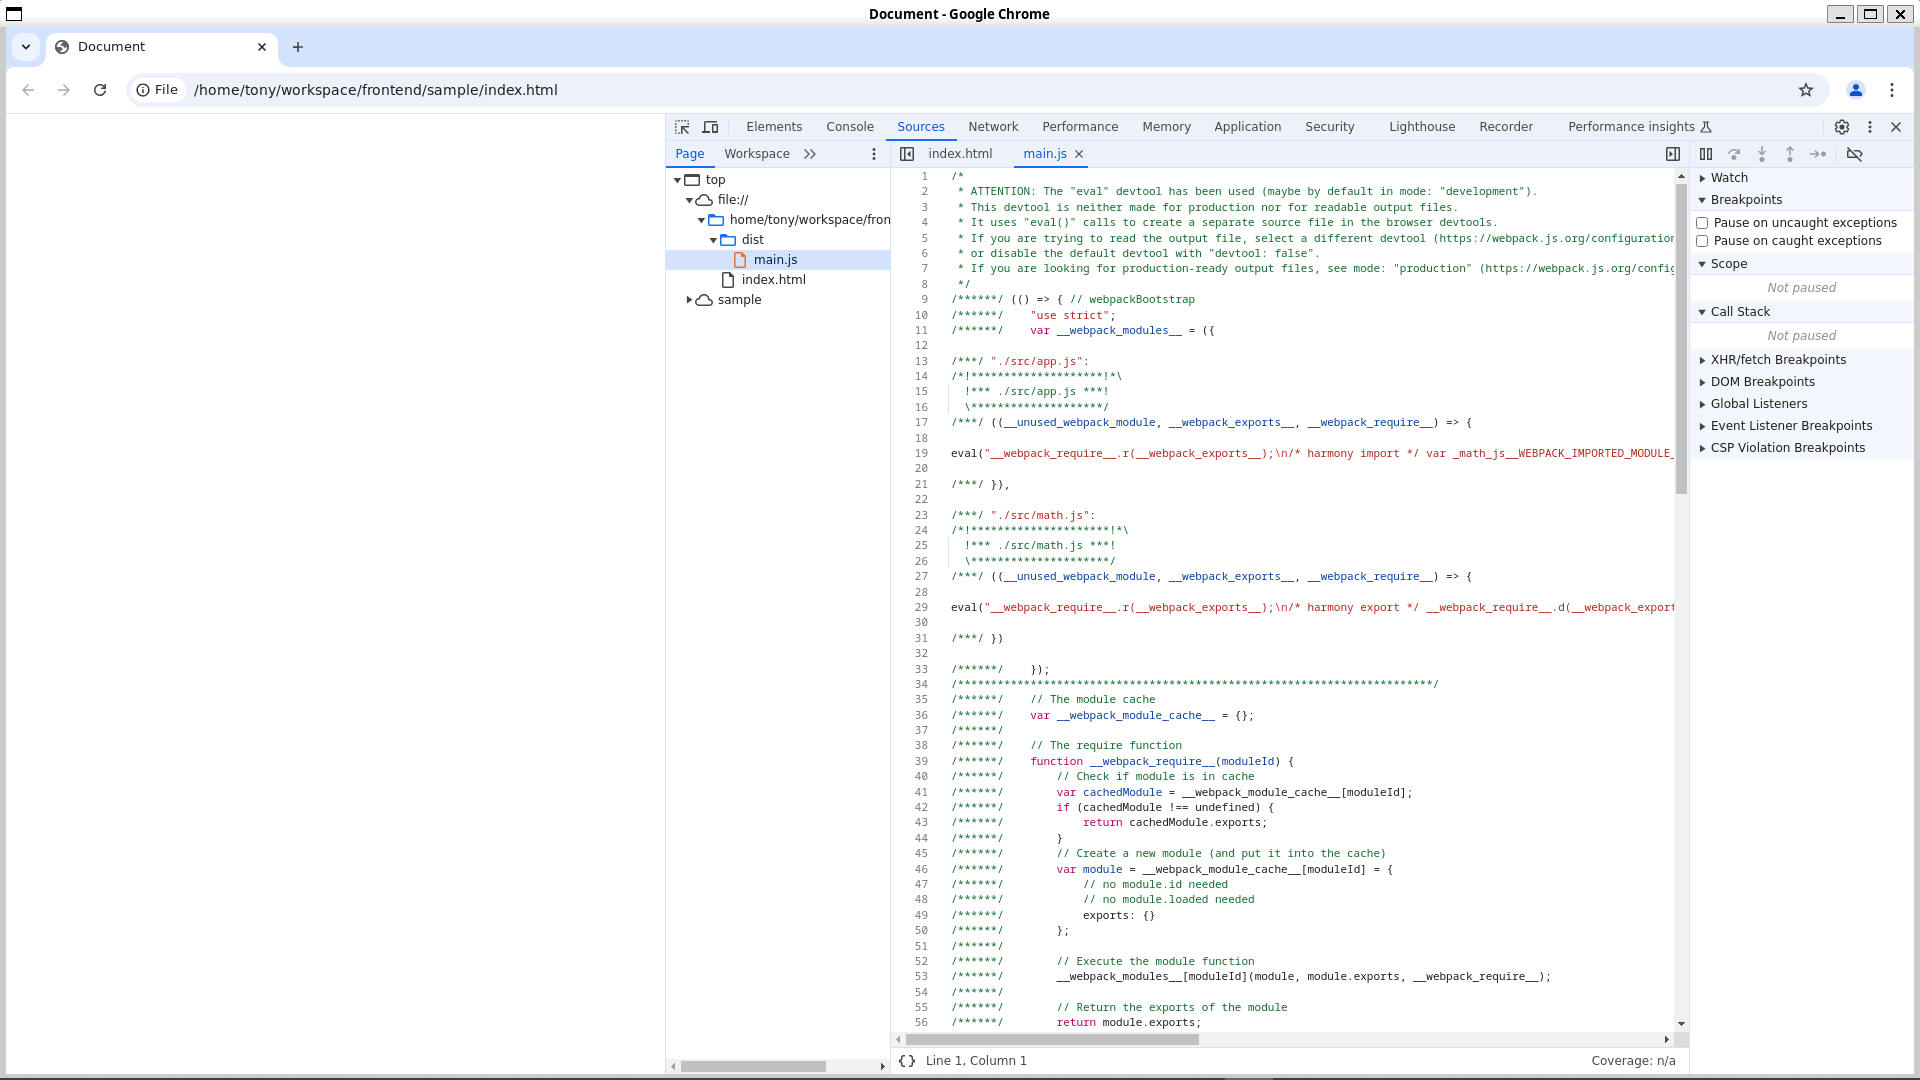
Task: Toggle the device toolbar icon
Action: coord(710,127)
